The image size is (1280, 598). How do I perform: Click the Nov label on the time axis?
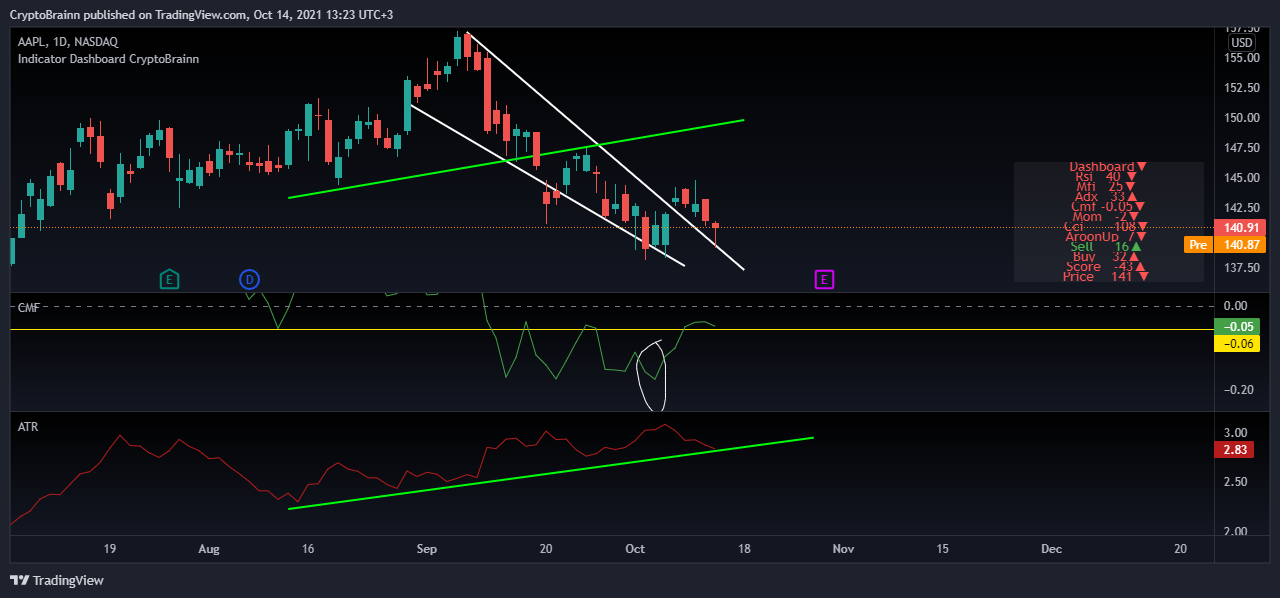pos(843,549)
